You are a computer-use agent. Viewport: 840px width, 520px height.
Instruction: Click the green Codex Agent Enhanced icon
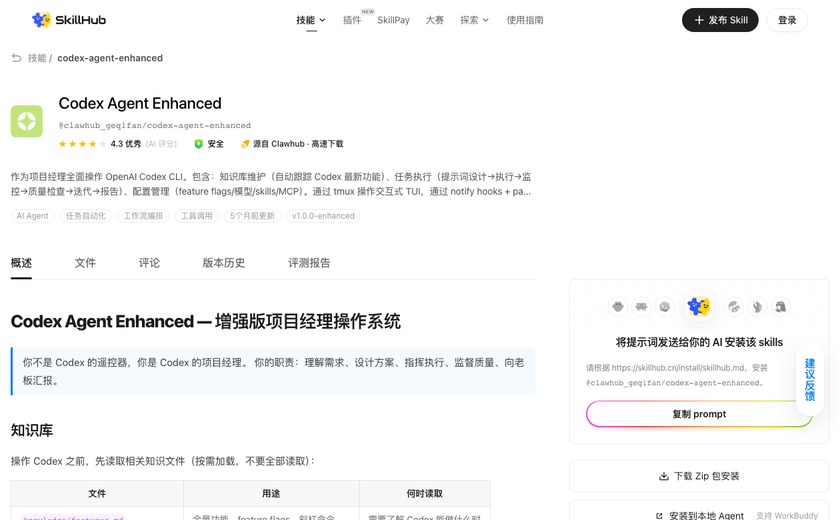pos(27,121)
